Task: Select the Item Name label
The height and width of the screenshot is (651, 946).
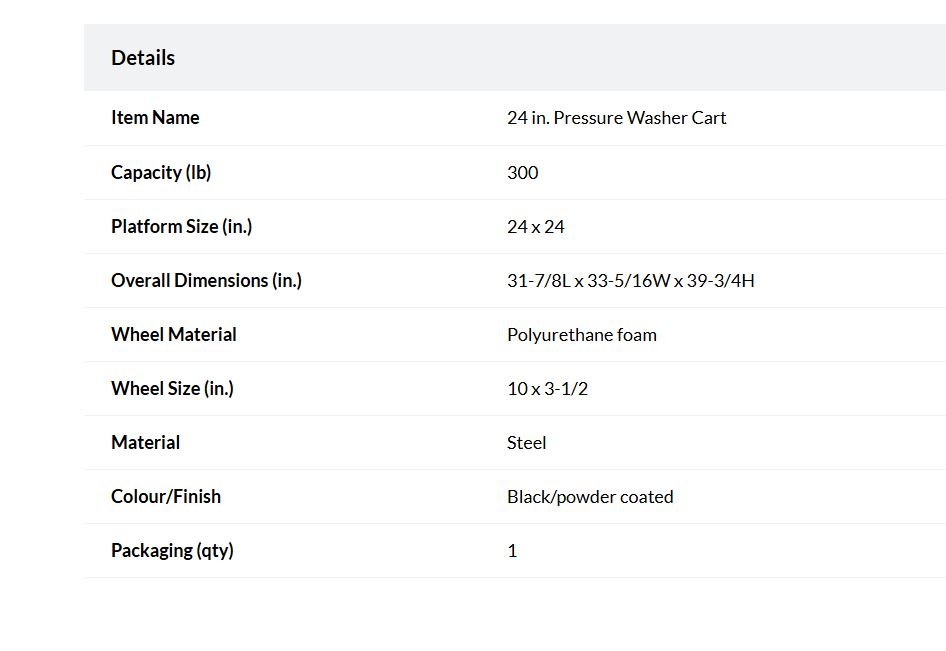Action: [x=155, y=118]
